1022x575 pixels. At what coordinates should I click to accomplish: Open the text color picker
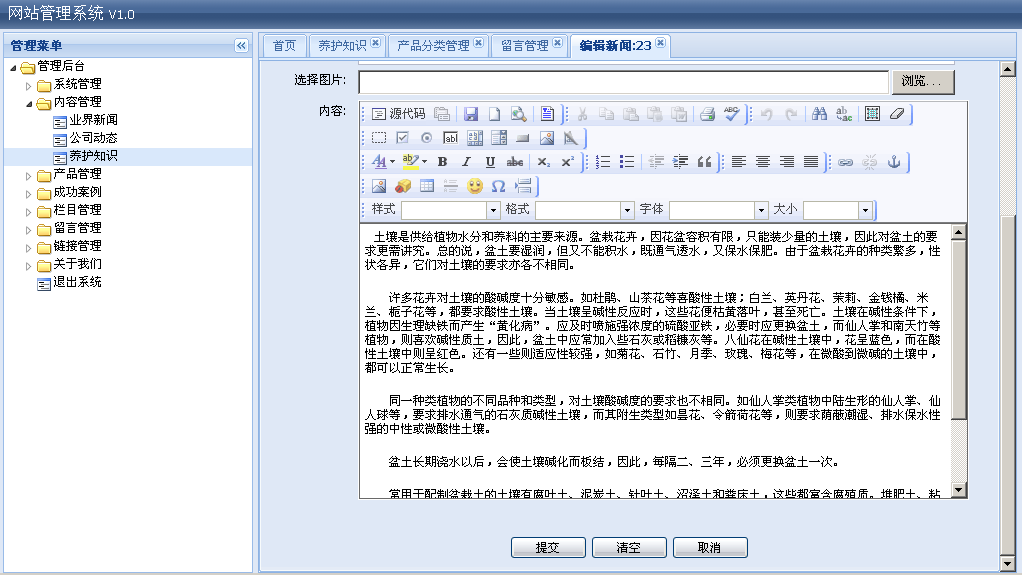pos(383,162)
